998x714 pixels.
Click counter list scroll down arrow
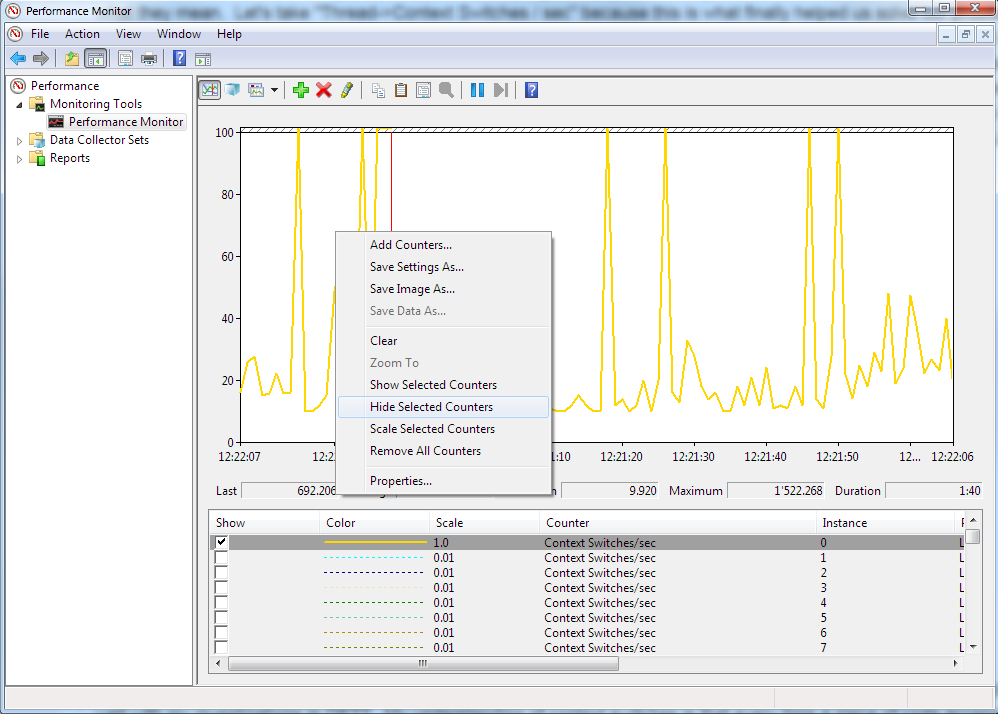tap(973, 647)
